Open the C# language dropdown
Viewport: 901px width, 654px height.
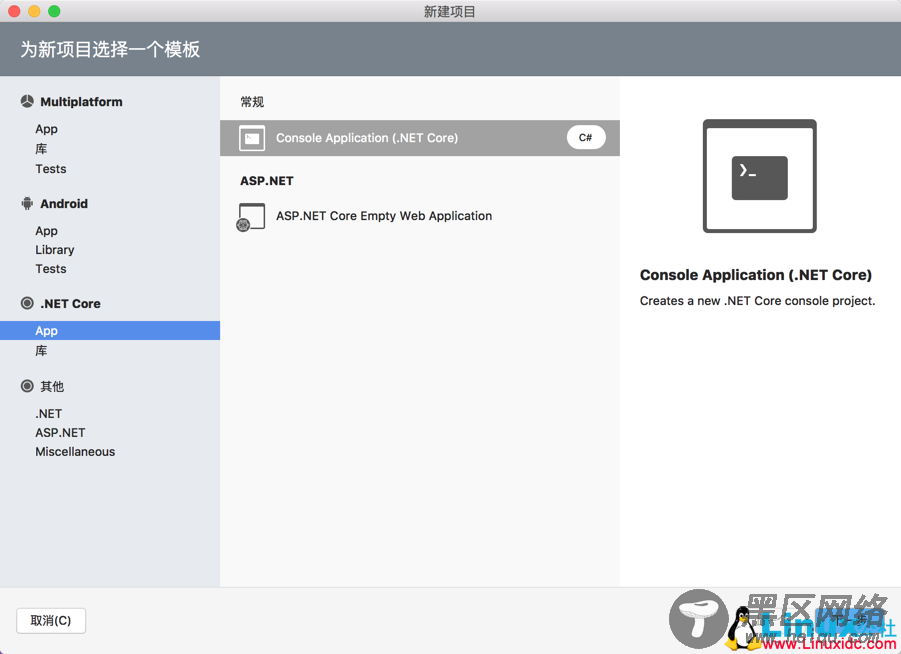pos(586,137)
